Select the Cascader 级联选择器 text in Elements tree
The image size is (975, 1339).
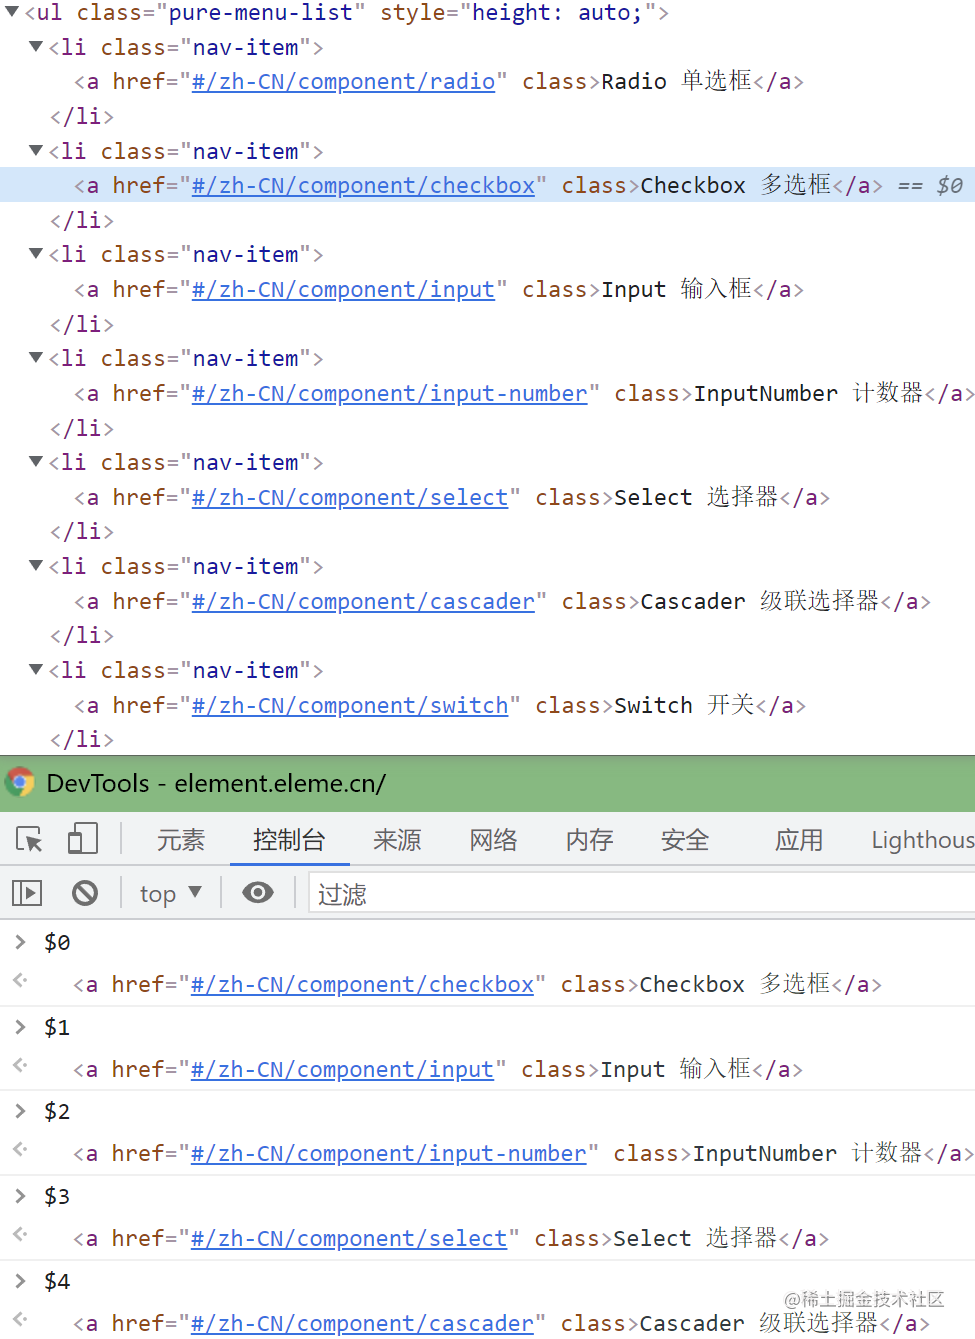(759, 602)
